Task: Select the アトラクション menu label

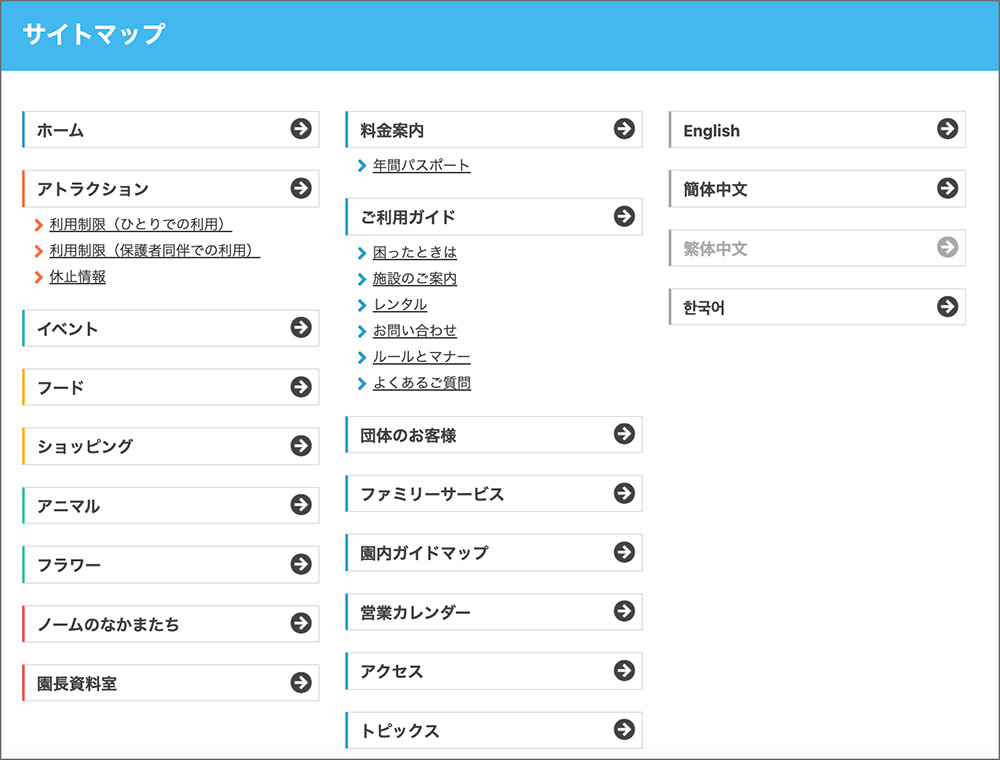Action: tap(93, 189)
